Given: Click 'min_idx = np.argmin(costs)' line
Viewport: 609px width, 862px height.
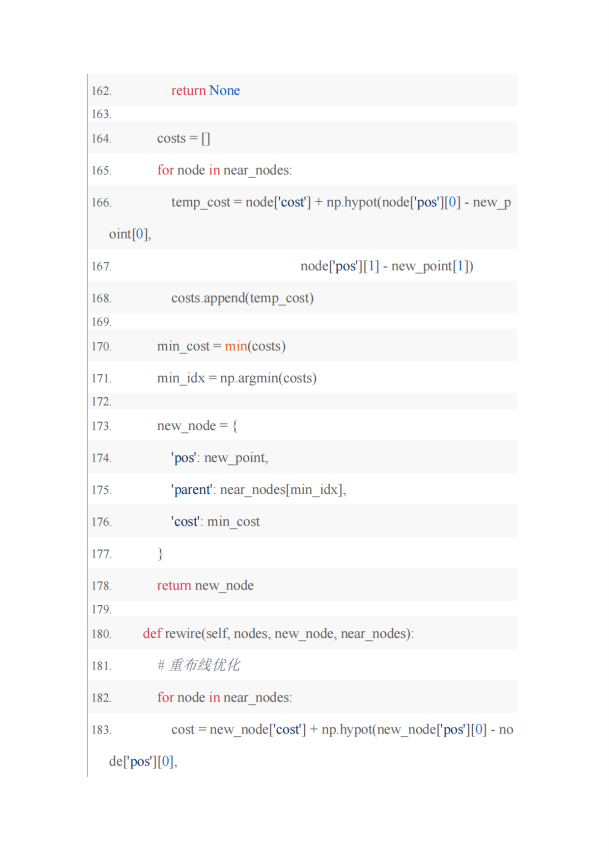Looking at the screenshot, I should (237, 378).
